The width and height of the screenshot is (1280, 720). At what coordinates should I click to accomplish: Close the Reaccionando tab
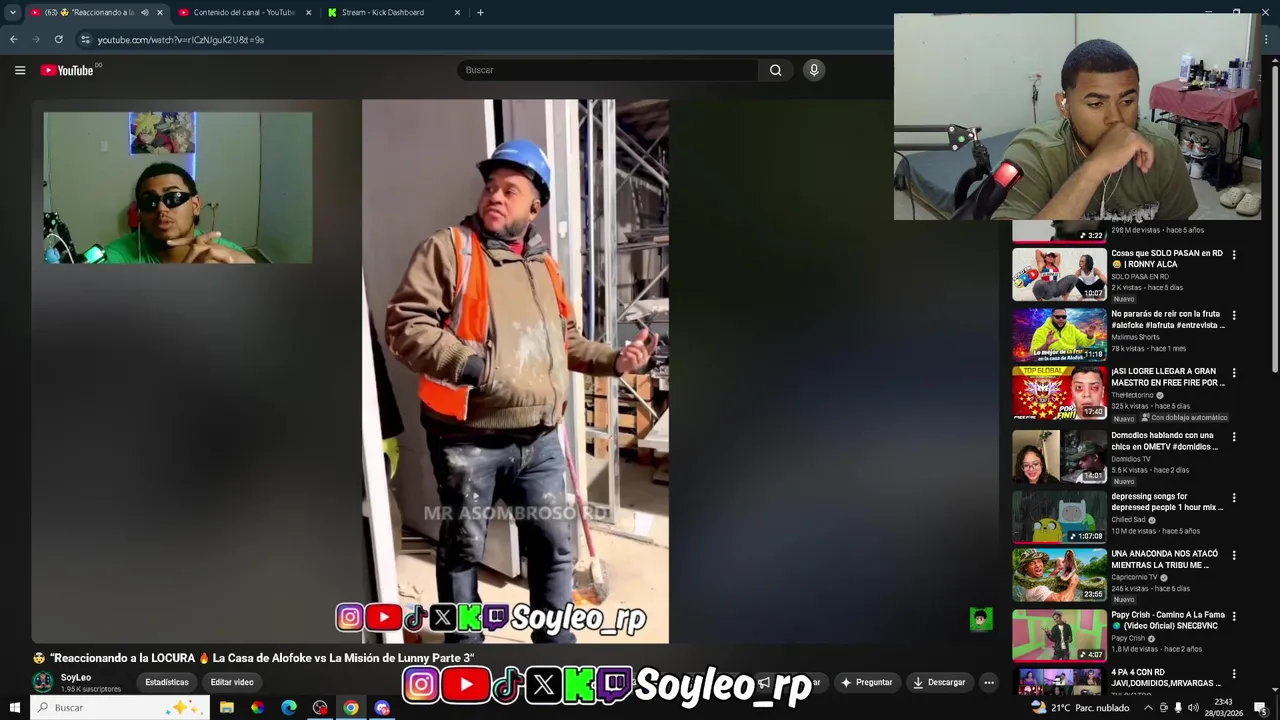[159, 12]
